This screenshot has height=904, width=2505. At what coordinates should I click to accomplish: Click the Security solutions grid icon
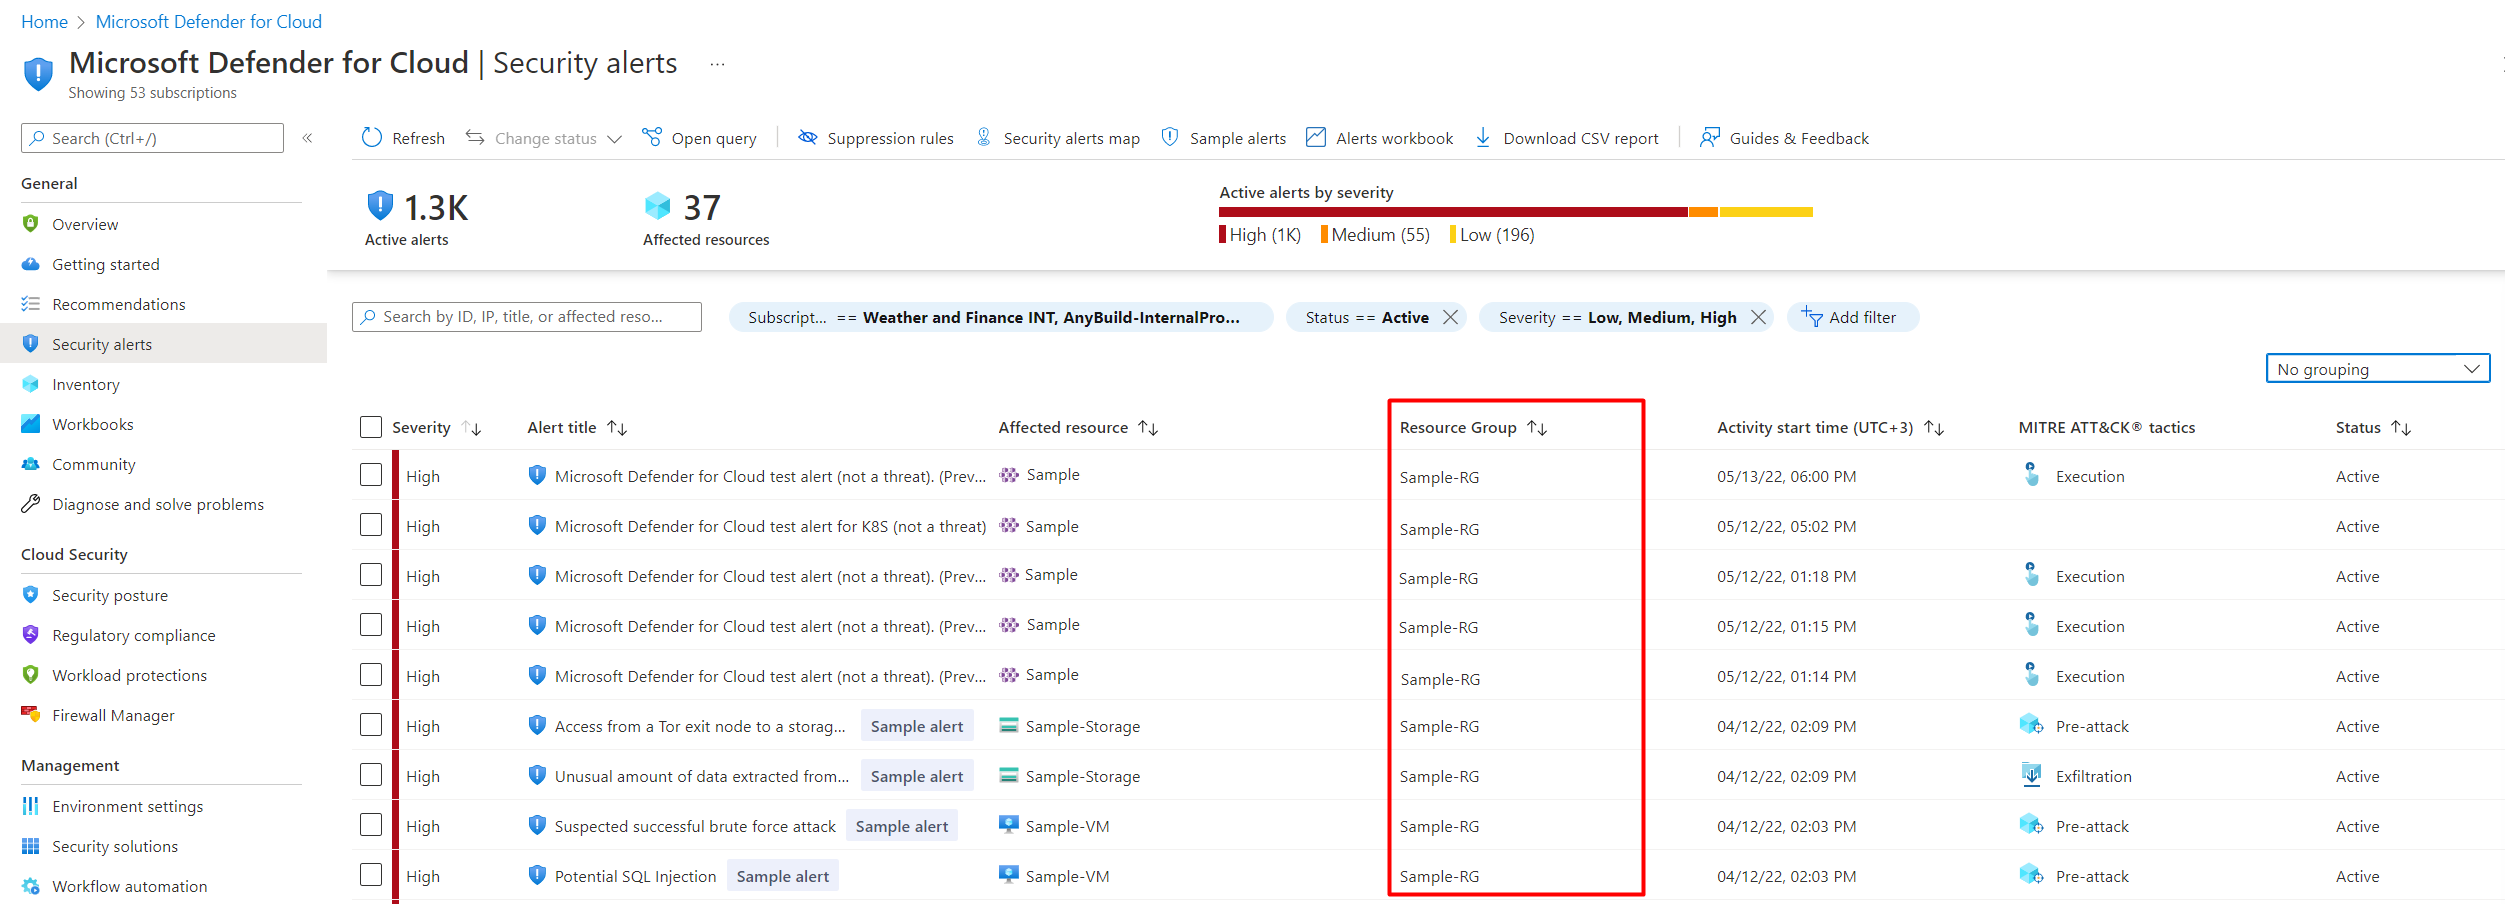click(31, 846)
